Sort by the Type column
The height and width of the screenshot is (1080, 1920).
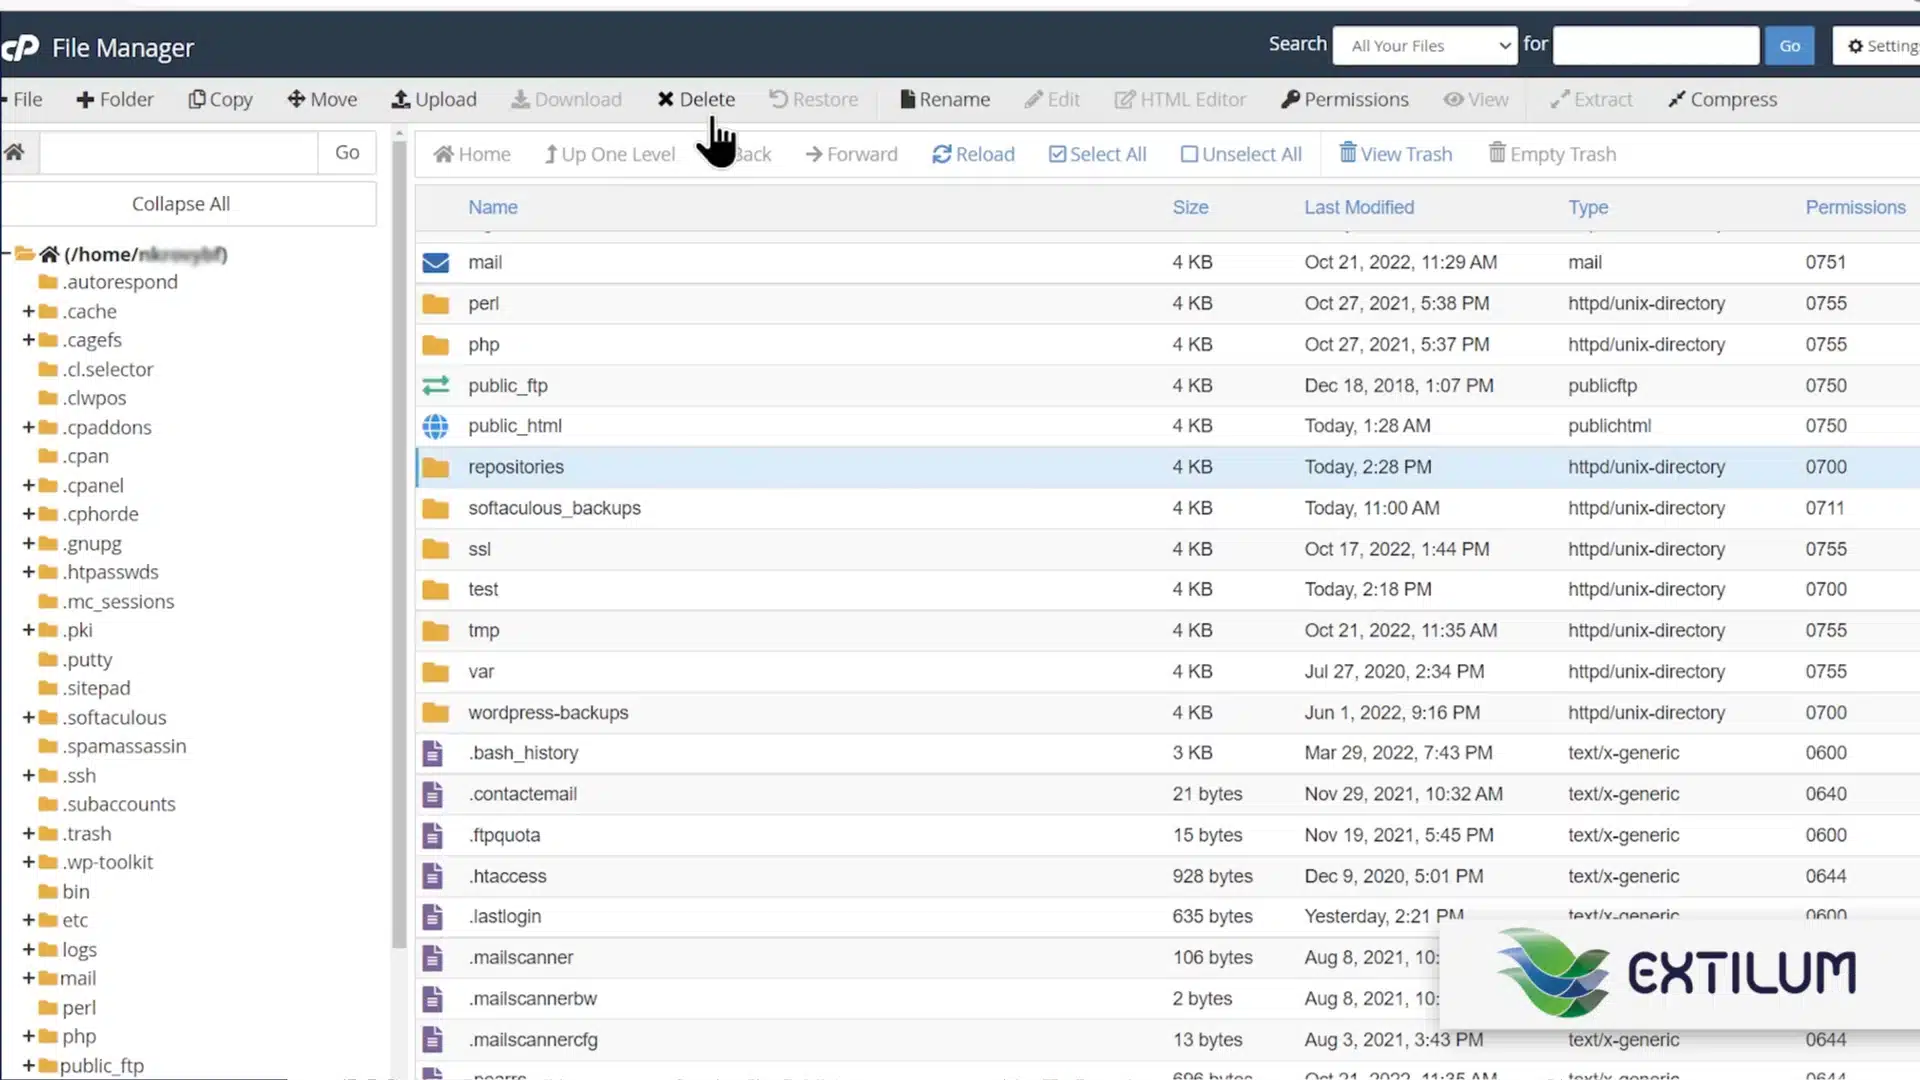pyautogui.click(x=1588, y=207)
